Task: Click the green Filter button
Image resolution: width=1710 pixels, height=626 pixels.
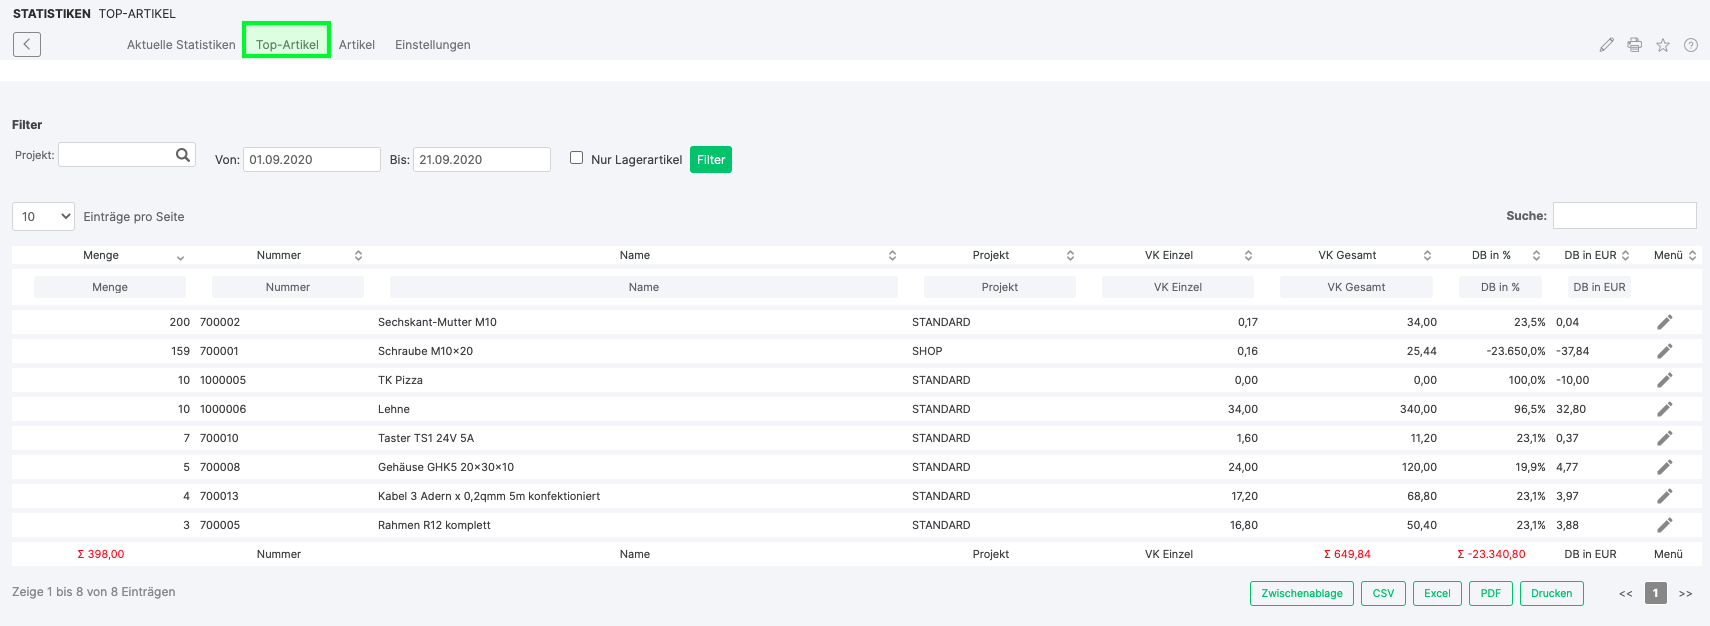Action: 710,160
